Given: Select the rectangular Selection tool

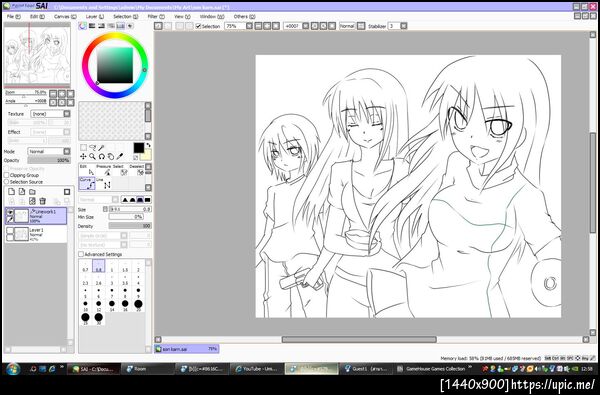Looking at the screenshot, I should [83, 147].
